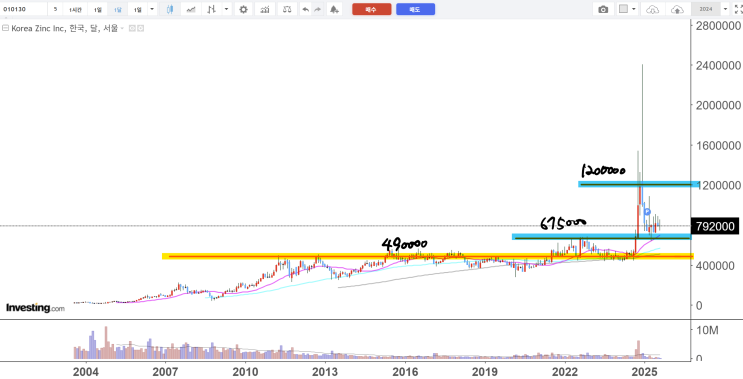The image size is (743, 379).
Task: Select the chart layout square icon
Action: (x=623, y=9)
